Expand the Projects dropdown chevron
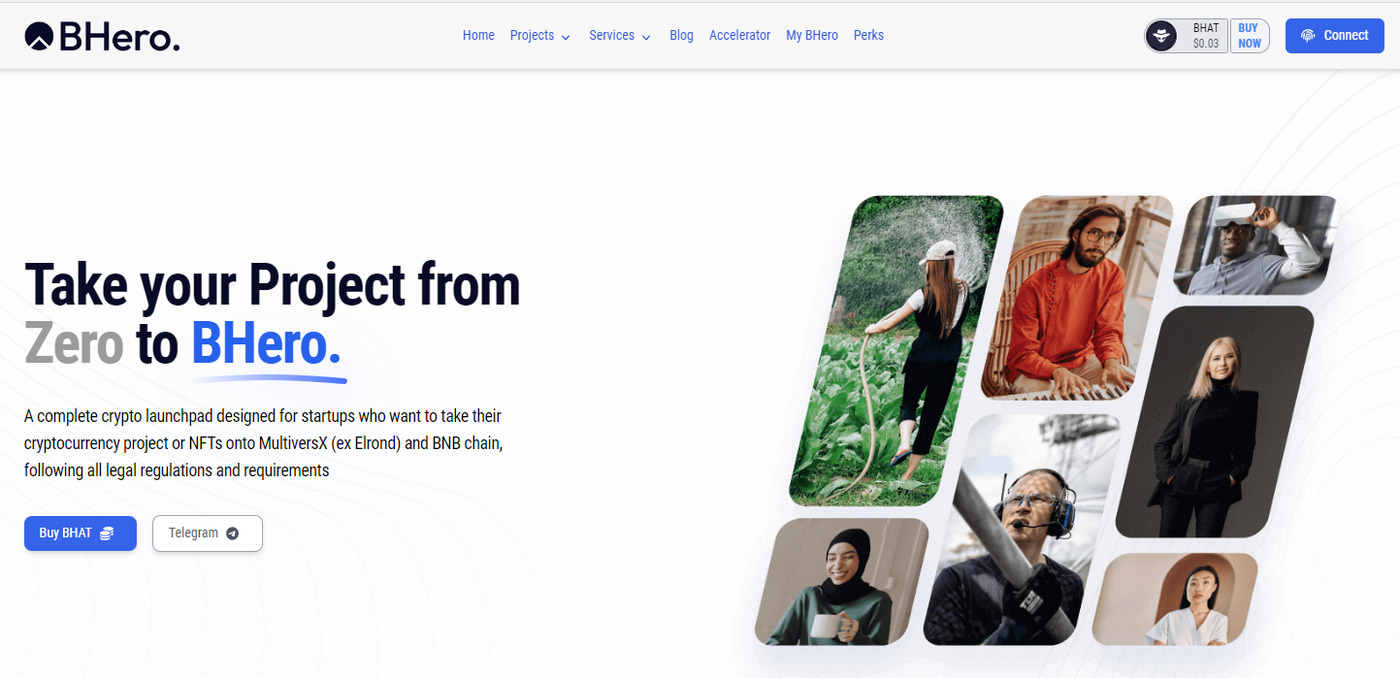This screenshot has height=678, width=1400. tap(565, 37)
